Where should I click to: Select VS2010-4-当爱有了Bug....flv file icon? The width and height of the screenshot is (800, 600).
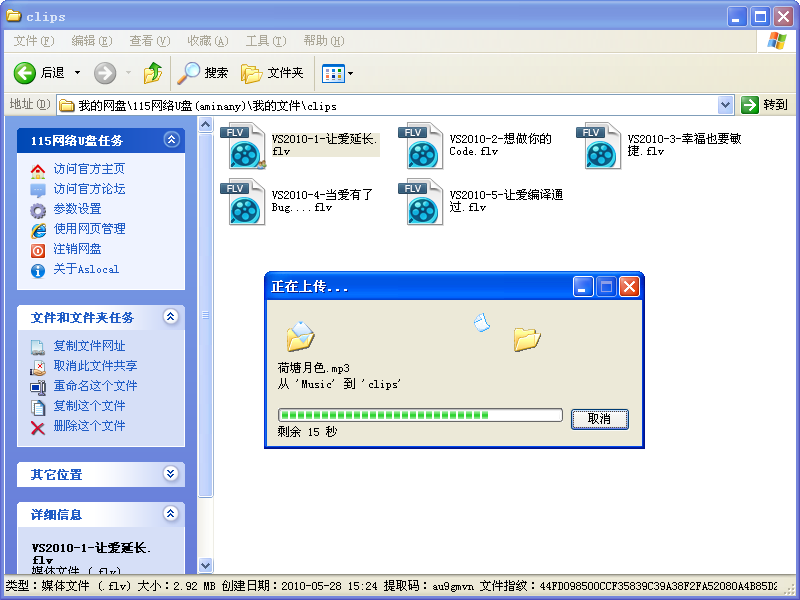coord(243,202)
